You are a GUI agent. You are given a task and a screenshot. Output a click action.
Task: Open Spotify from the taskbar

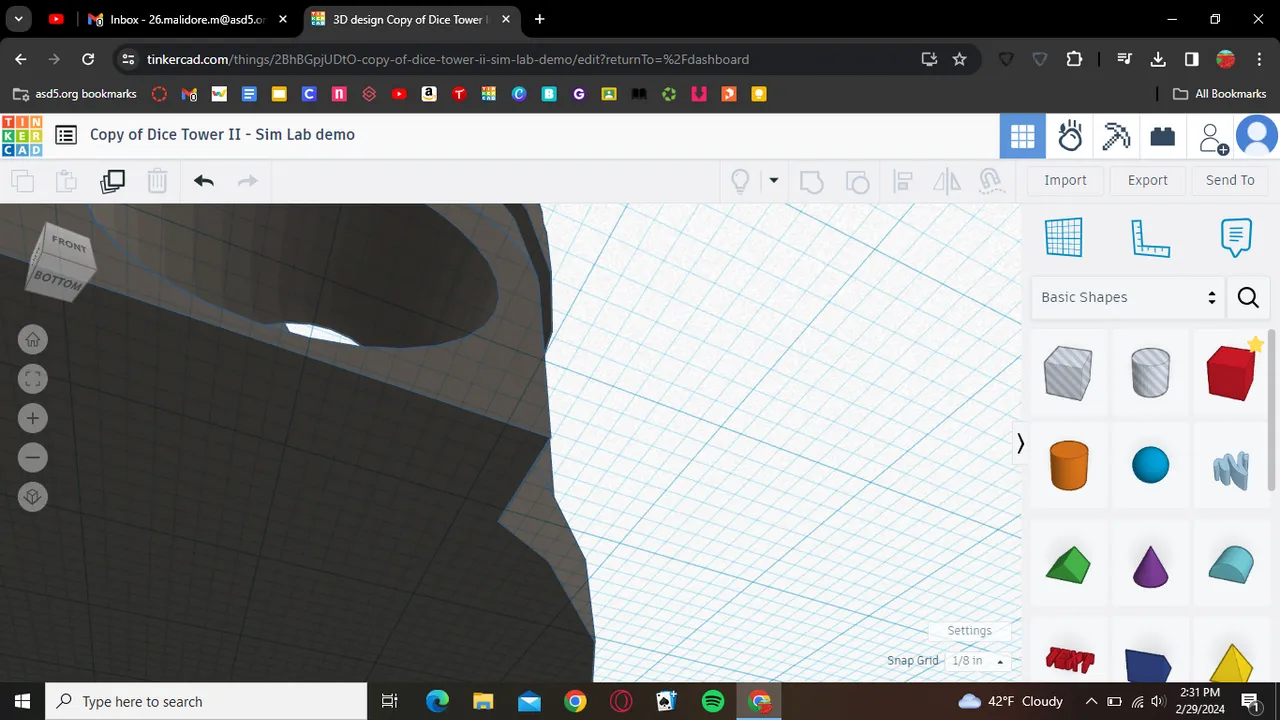713,701
